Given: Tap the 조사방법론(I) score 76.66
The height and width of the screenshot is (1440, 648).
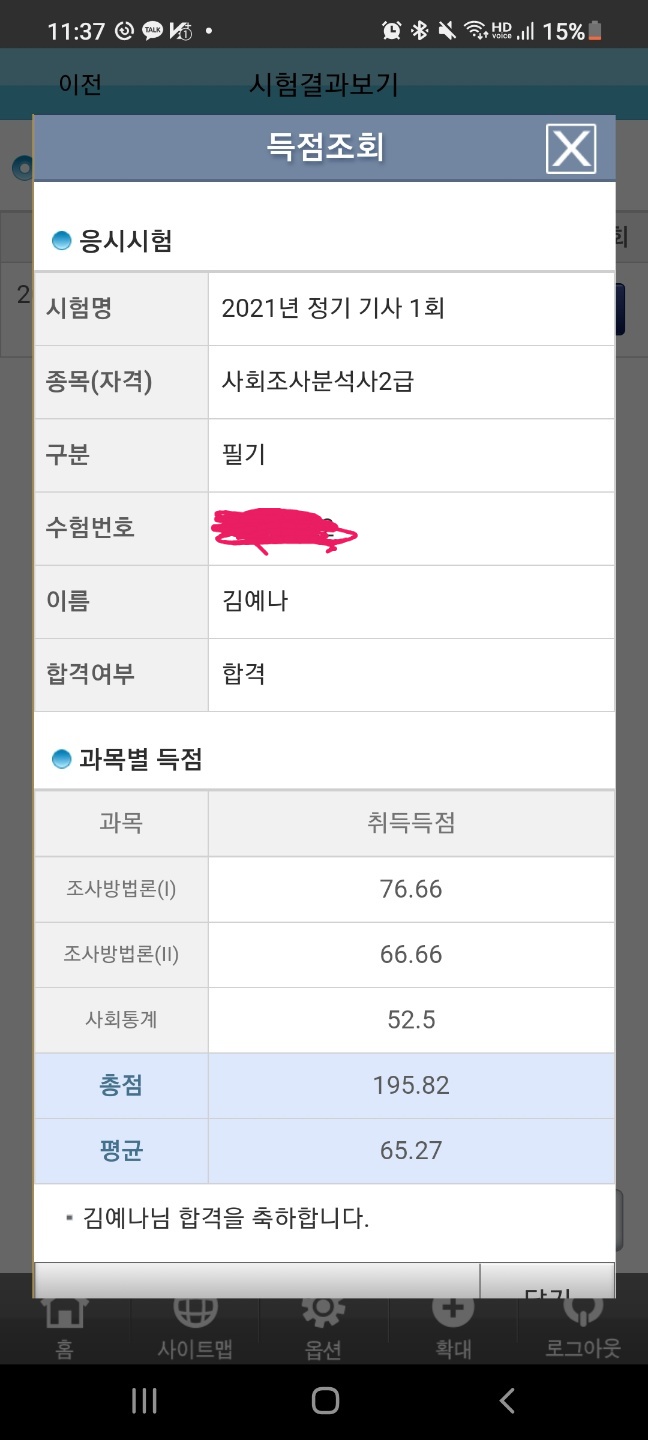Looking at the screenshot, I should click(411, 889).
